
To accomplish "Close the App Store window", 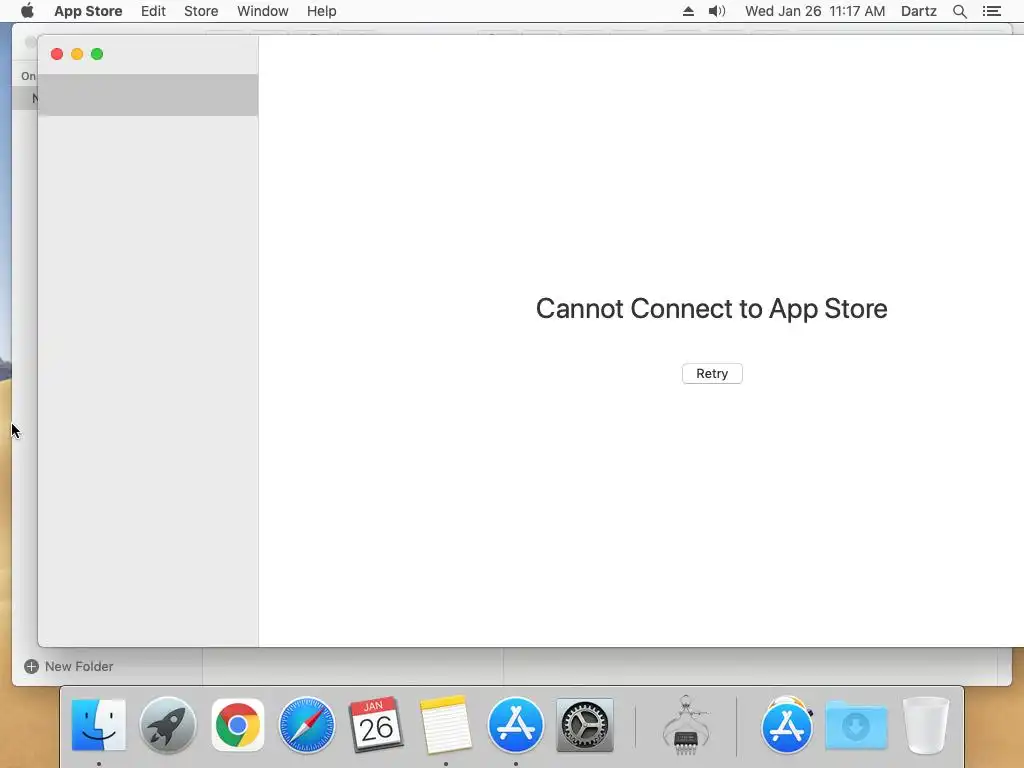I will click(57, 54).
